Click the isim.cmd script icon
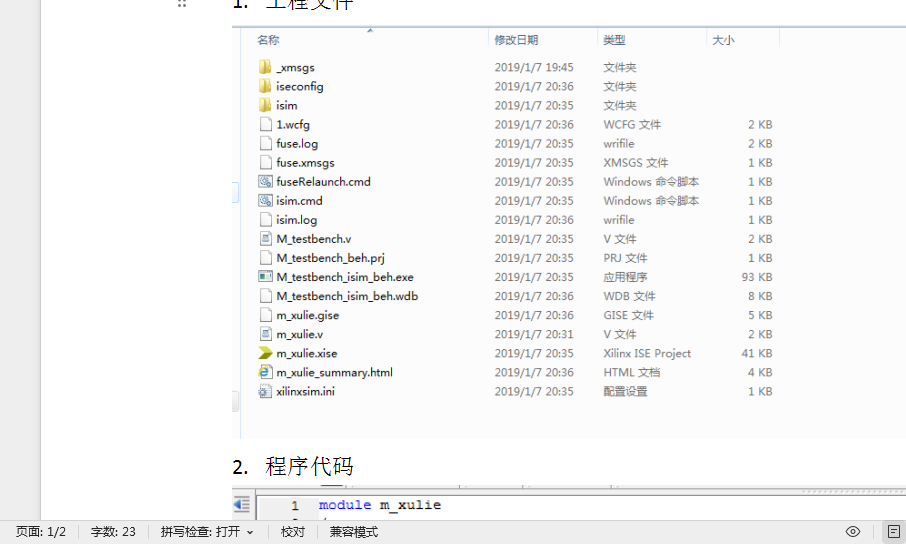906x544 pixels. pos(265,201)
